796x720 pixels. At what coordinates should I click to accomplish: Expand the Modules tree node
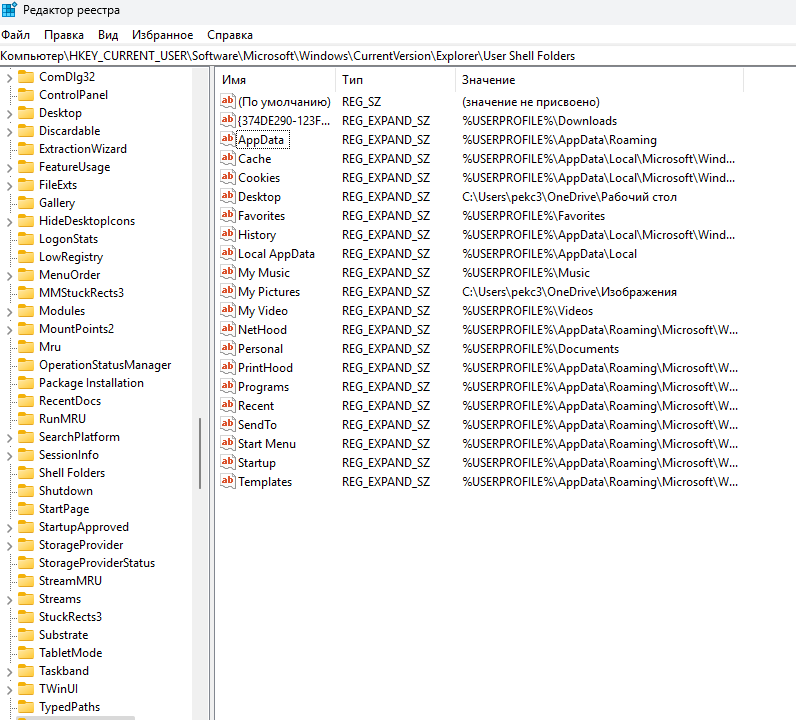click(x=9, y=312)
